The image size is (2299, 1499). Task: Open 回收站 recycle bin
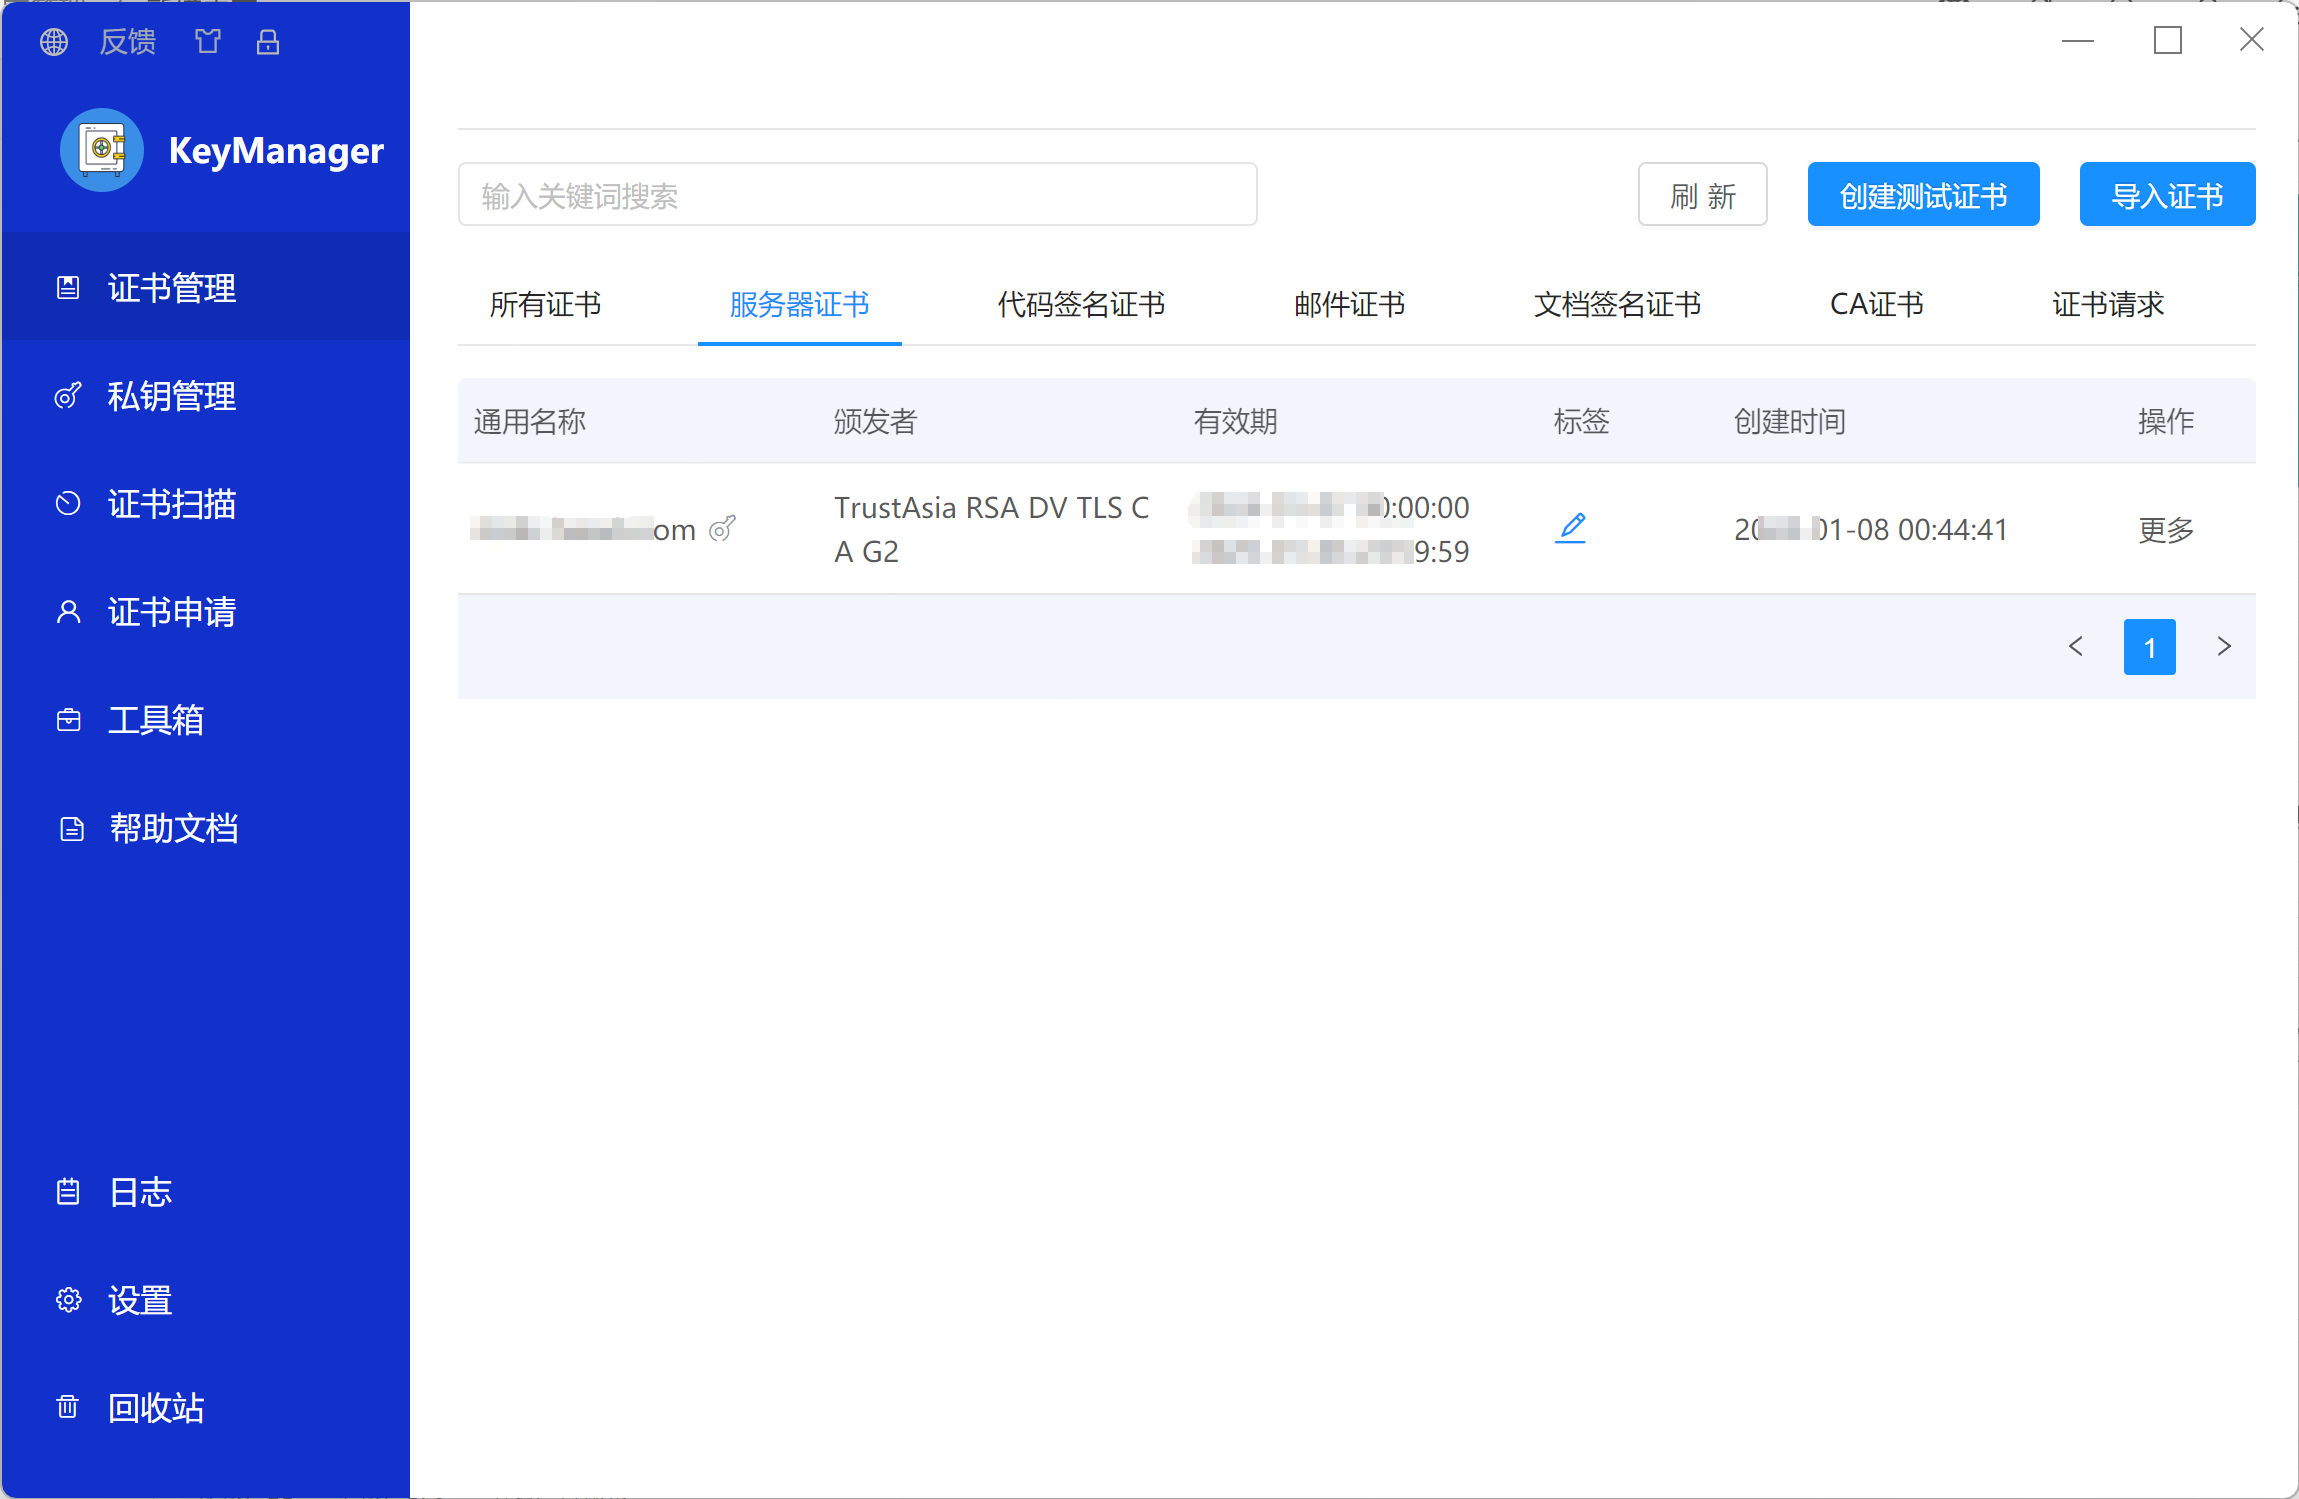(x=156, y=1408)
